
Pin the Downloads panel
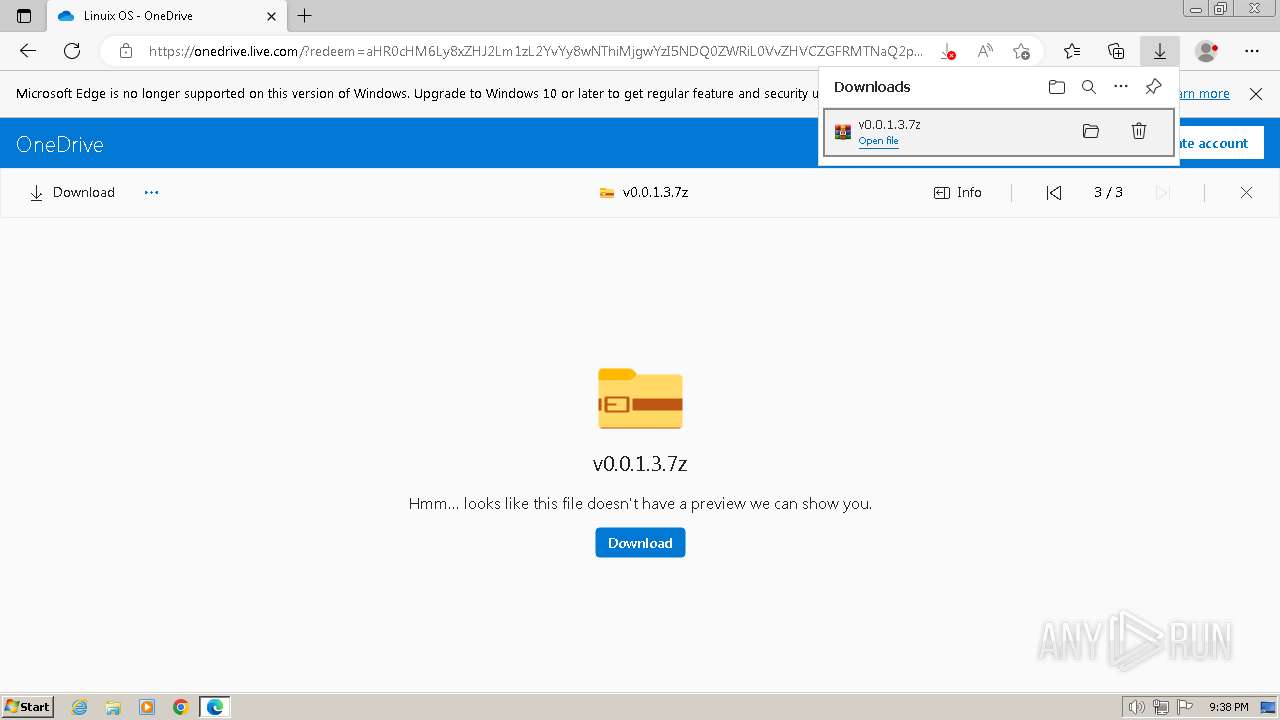point(1153,87)
